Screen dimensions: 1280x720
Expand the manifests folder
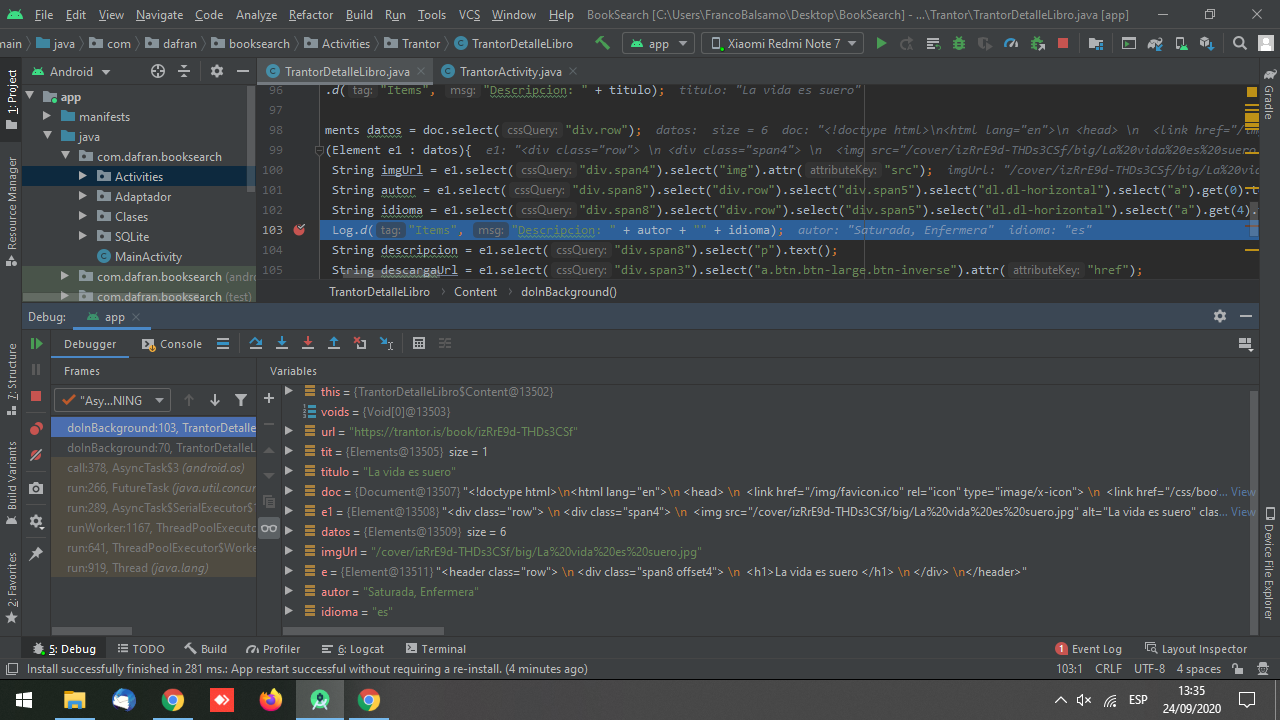coord(47,116)
